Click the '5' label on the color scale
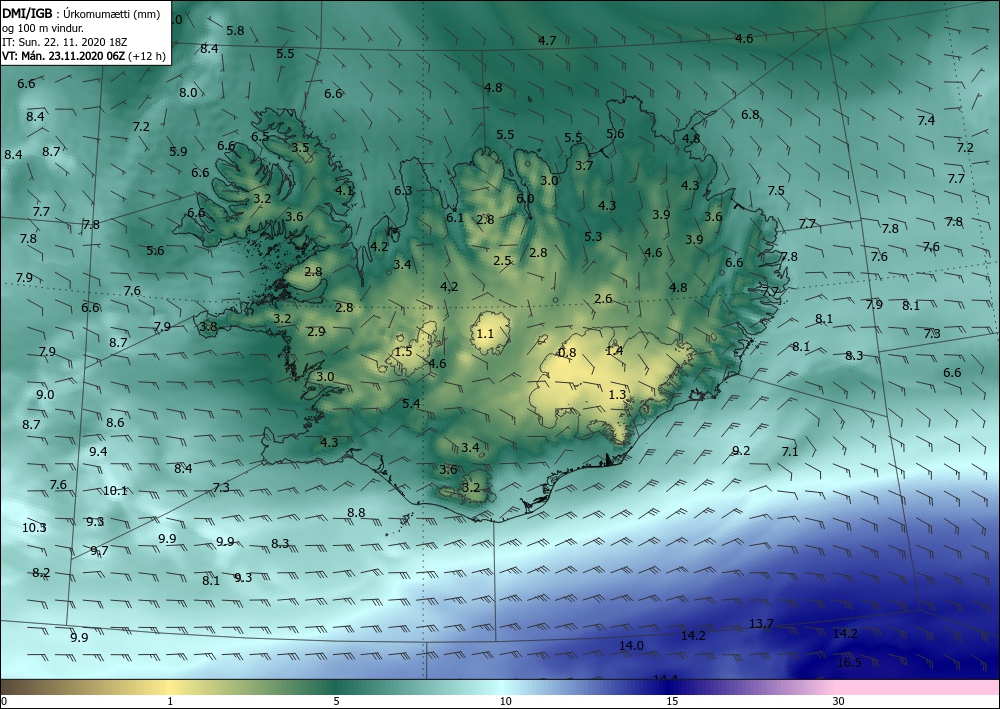Viewport: 1000px width, 709px height. tap(336, 702)
